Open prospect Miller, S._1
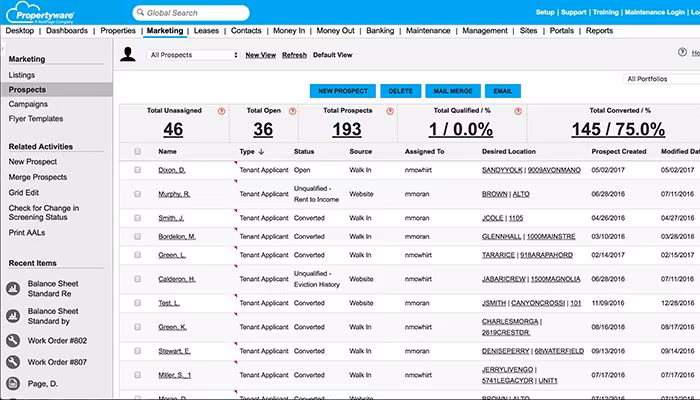This screenshot has width=700, height=400. point(175,375)
